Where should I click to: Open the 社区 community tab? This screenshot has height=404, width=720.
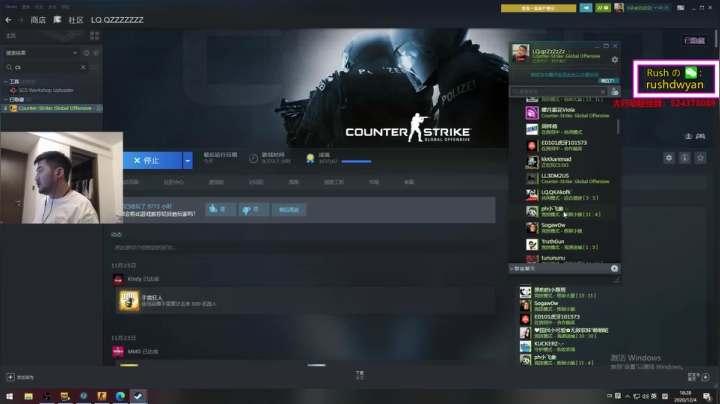click(76, 20)
